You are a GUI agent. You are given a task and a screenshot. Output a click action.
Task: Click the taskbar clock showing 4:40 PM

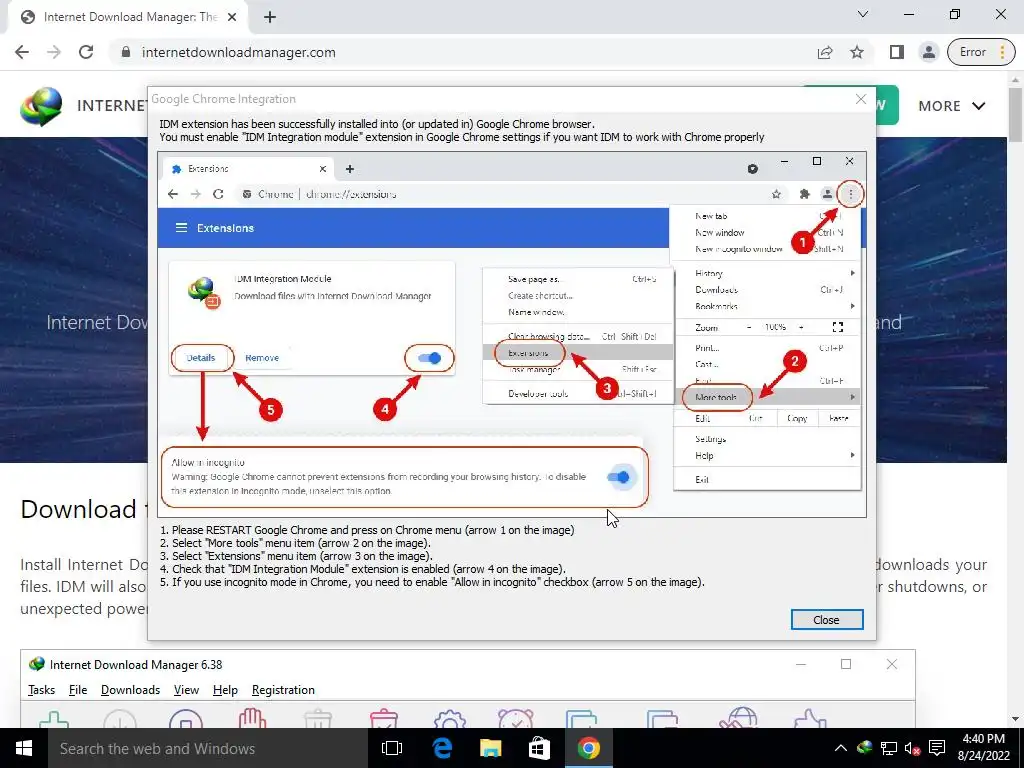point(984,748)
